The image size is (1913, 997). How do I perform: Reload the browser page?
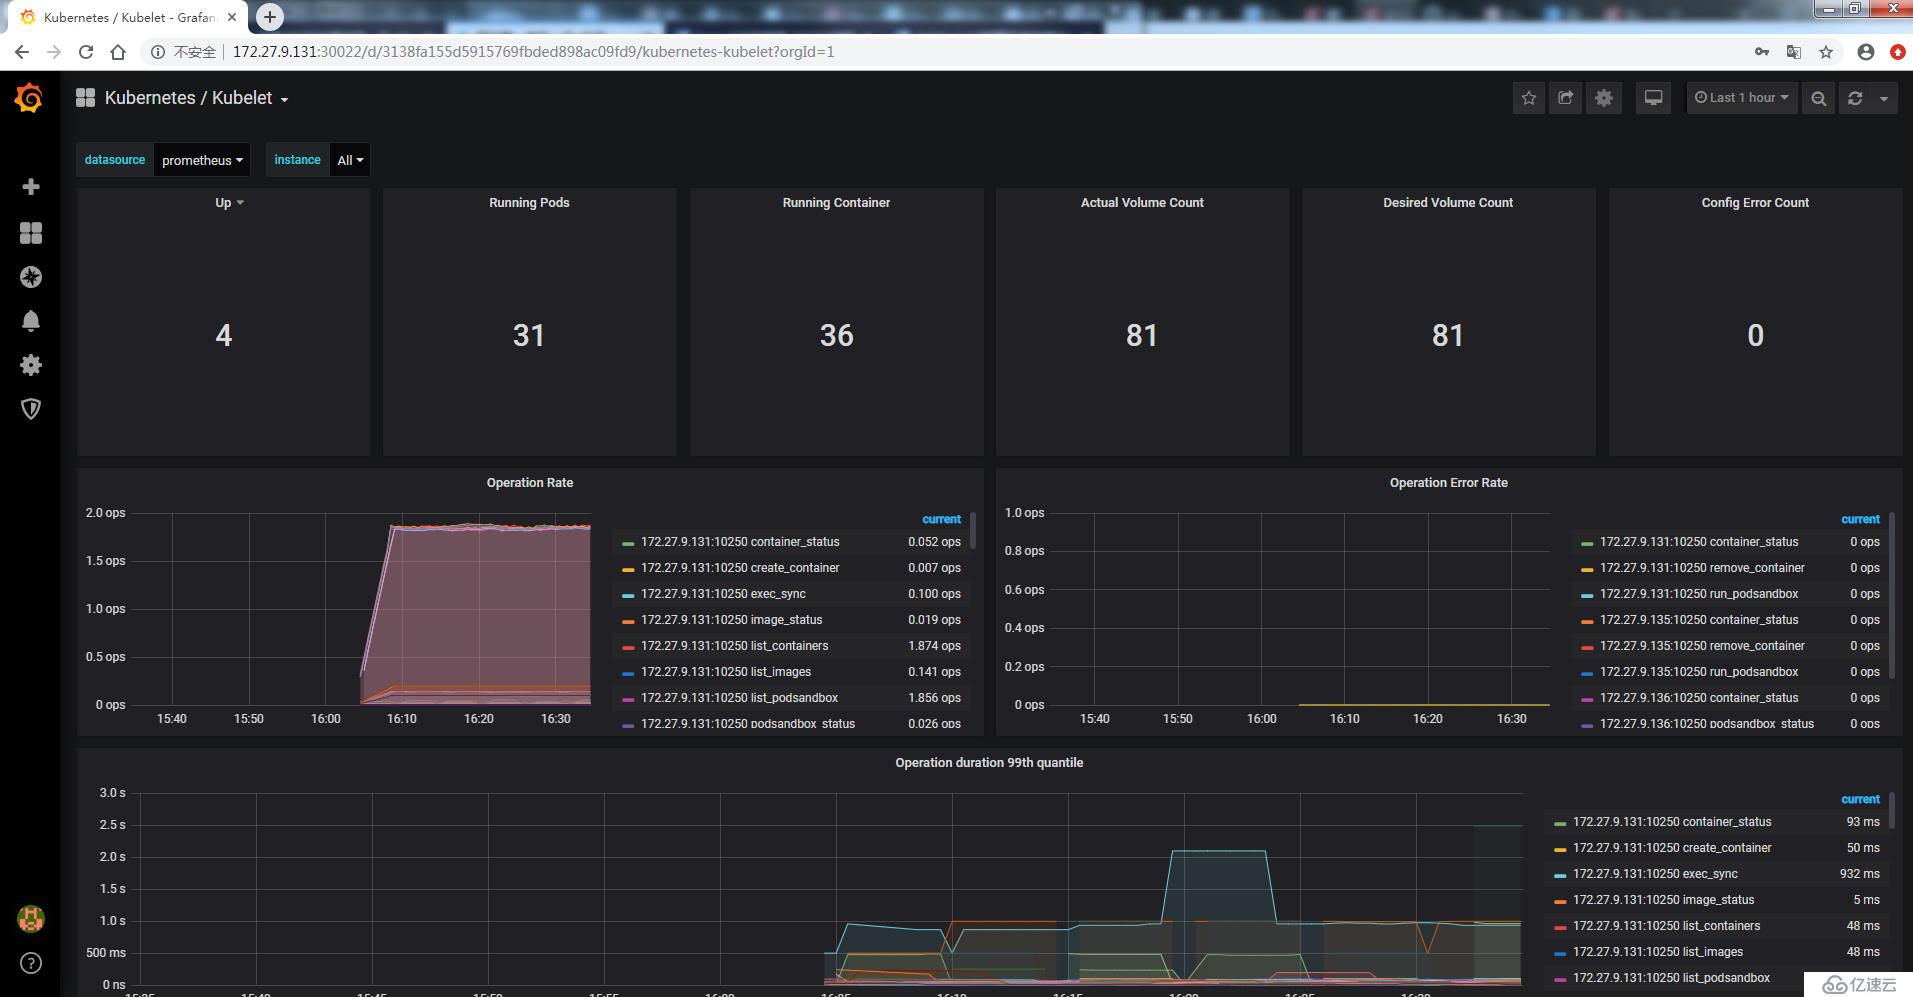coord(86,52)
